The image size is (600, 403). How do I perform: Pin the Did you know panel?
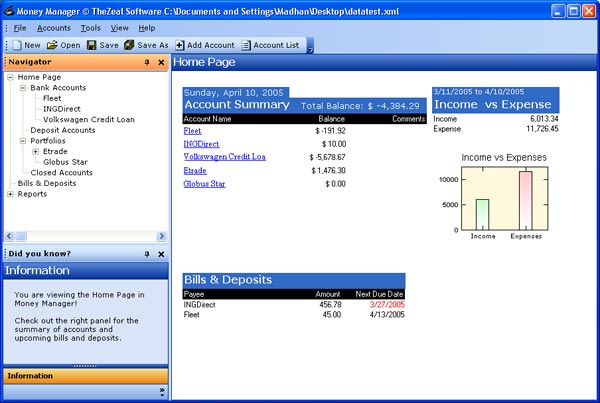tap(147, 254)
